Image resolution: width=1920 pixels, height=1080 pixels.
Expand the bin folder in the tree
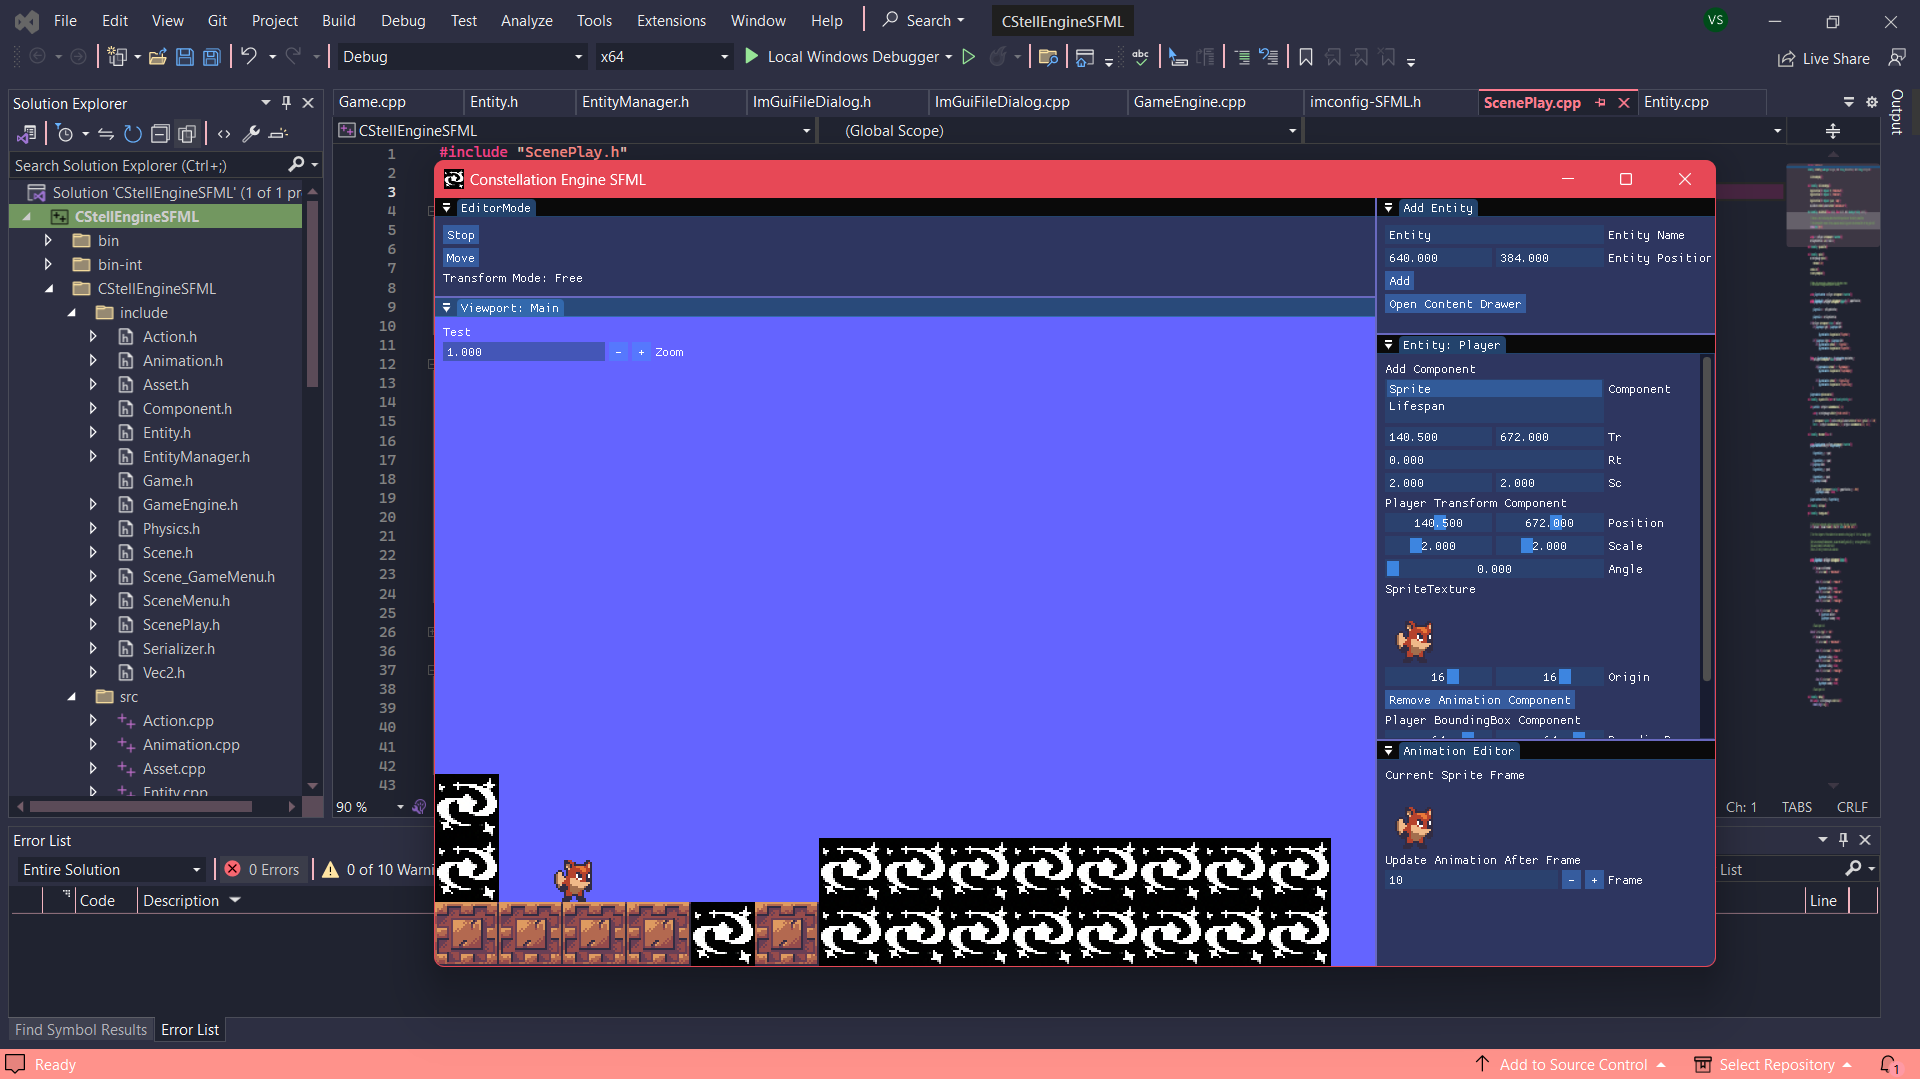pyautogui.click(x=48, y=240)
